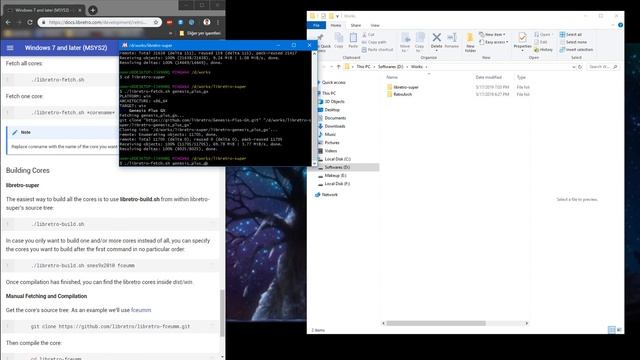The image size is (640, 360).
Task: Click the Properties checkmark icon in ribbon
Action: tap(522, 38)
